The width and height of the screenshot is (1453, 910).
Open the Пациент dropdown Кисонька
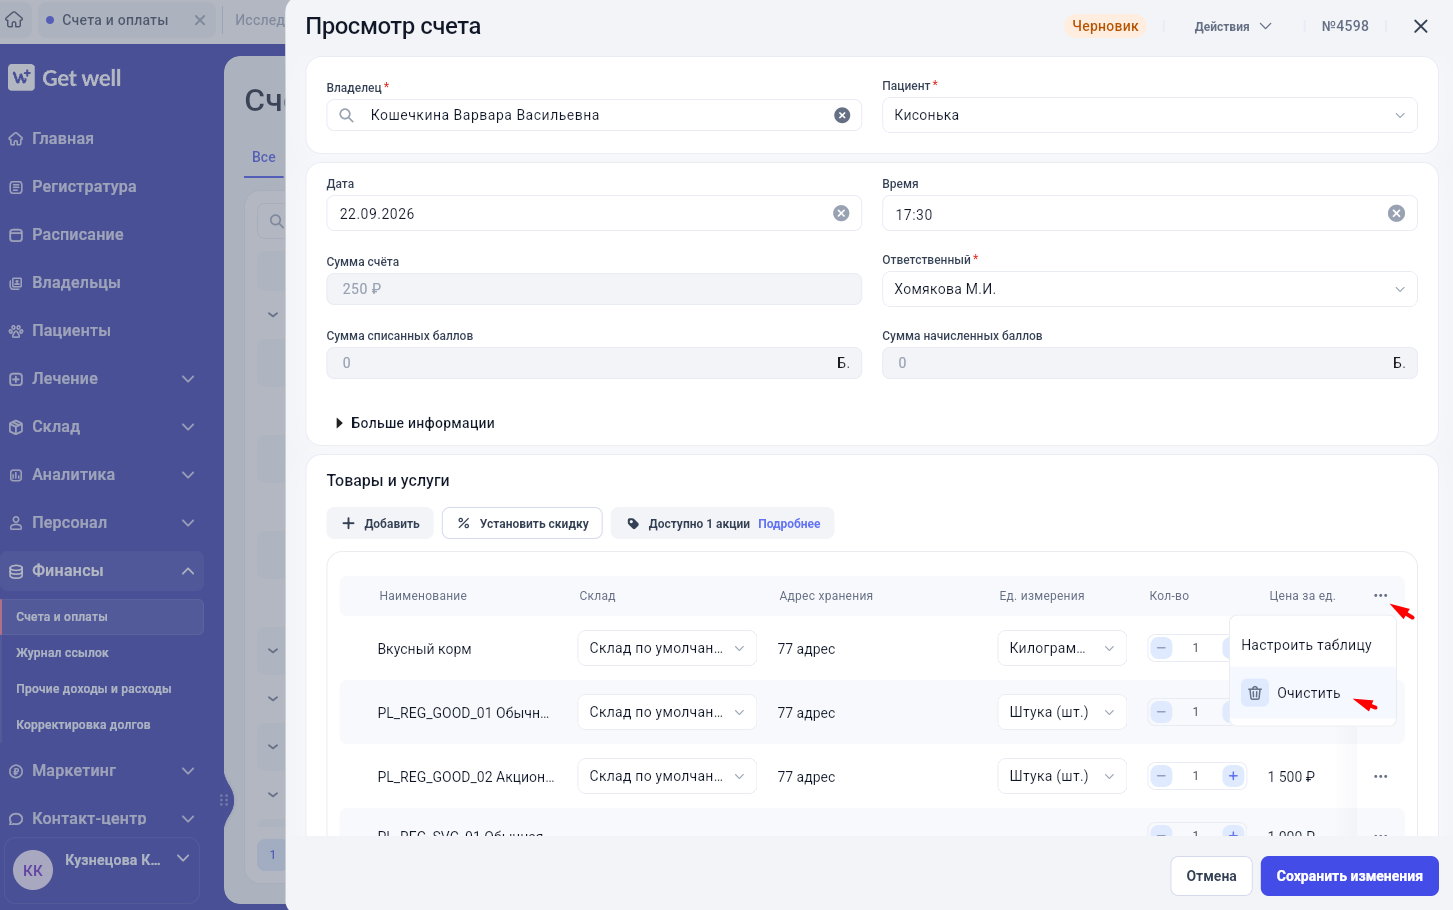tap(1149, 115)
